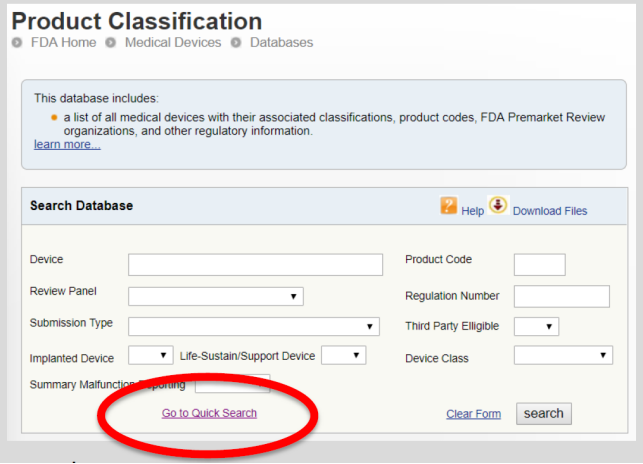Click the learn more link
Screen dimensions: 643x464
coord(67,145)
